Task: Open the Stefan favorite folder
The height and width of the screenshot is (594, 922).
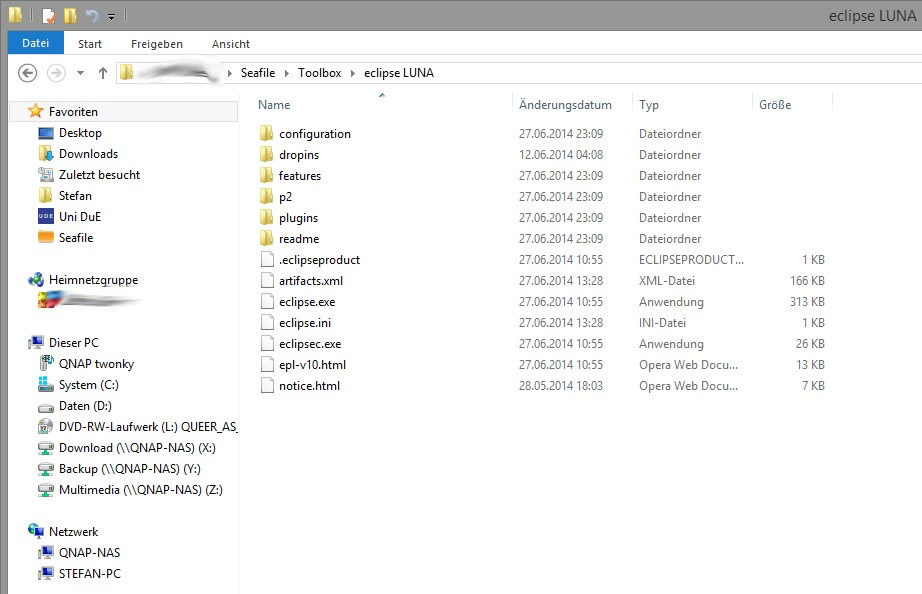Action: tap(75, 196)
